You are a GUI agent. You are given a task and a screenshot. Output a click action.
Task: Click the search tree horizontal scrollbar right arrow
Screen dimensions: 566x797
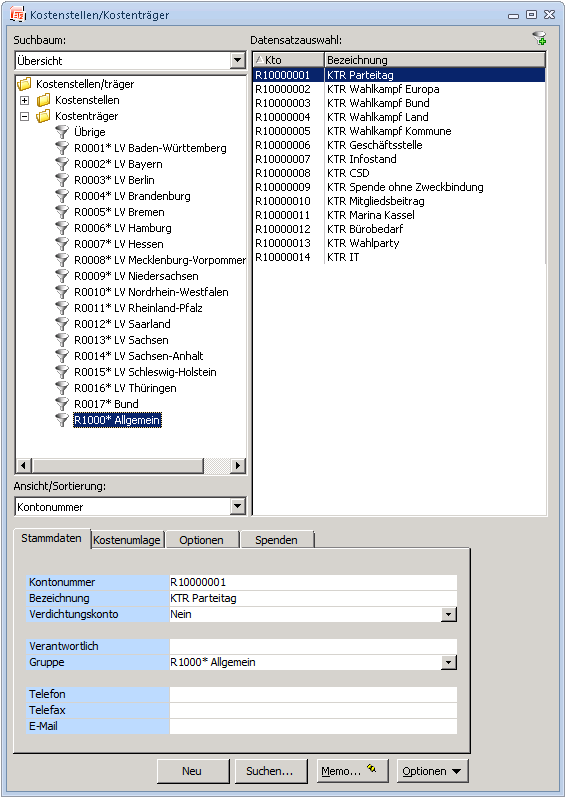point(237,465)
